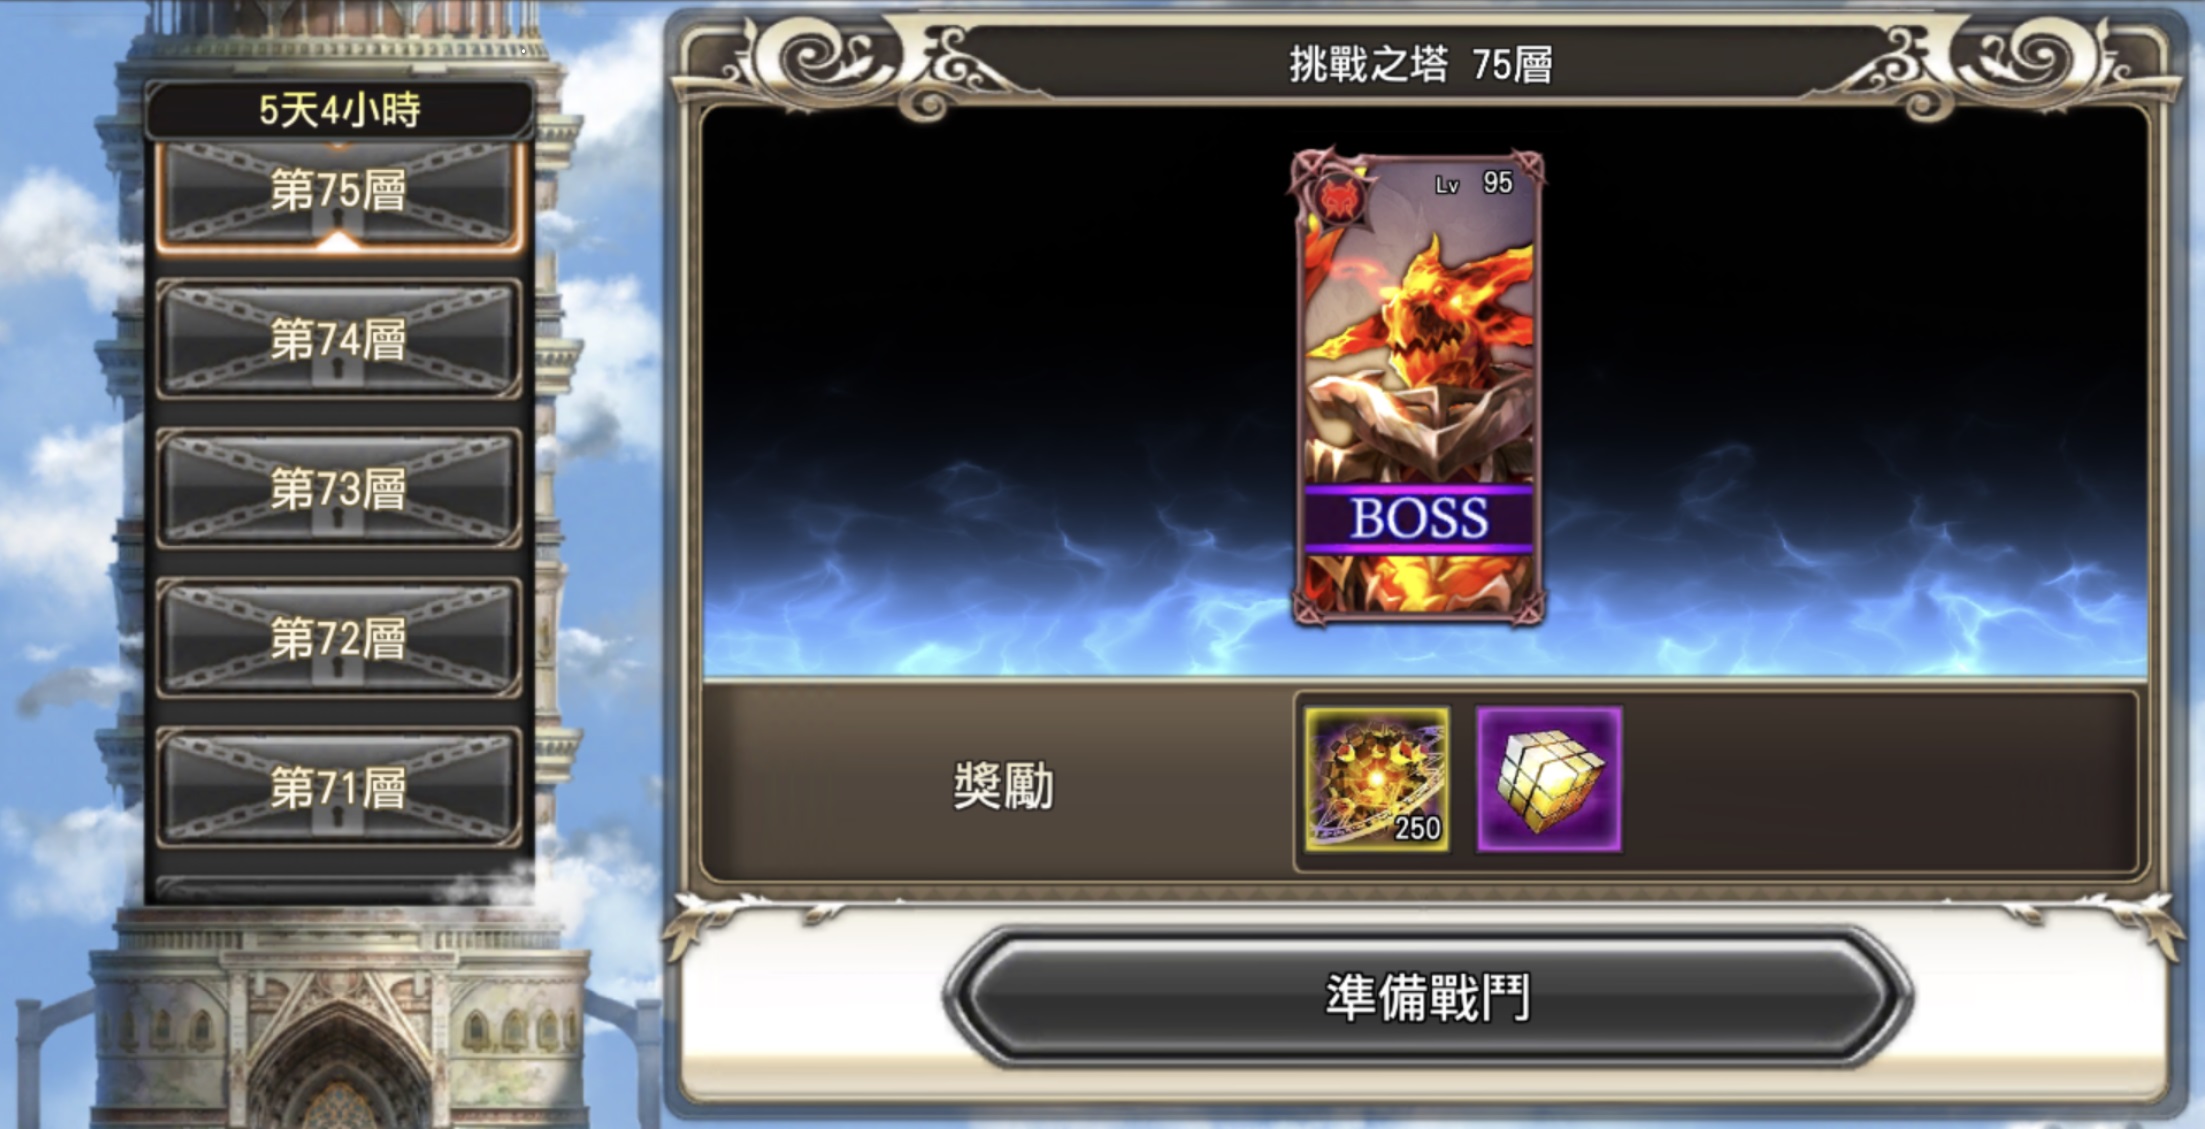This screenshot has height=1129, width=2205.
Task: Click the keyhole lock on 第72層
Action: [x=338, y=667]
